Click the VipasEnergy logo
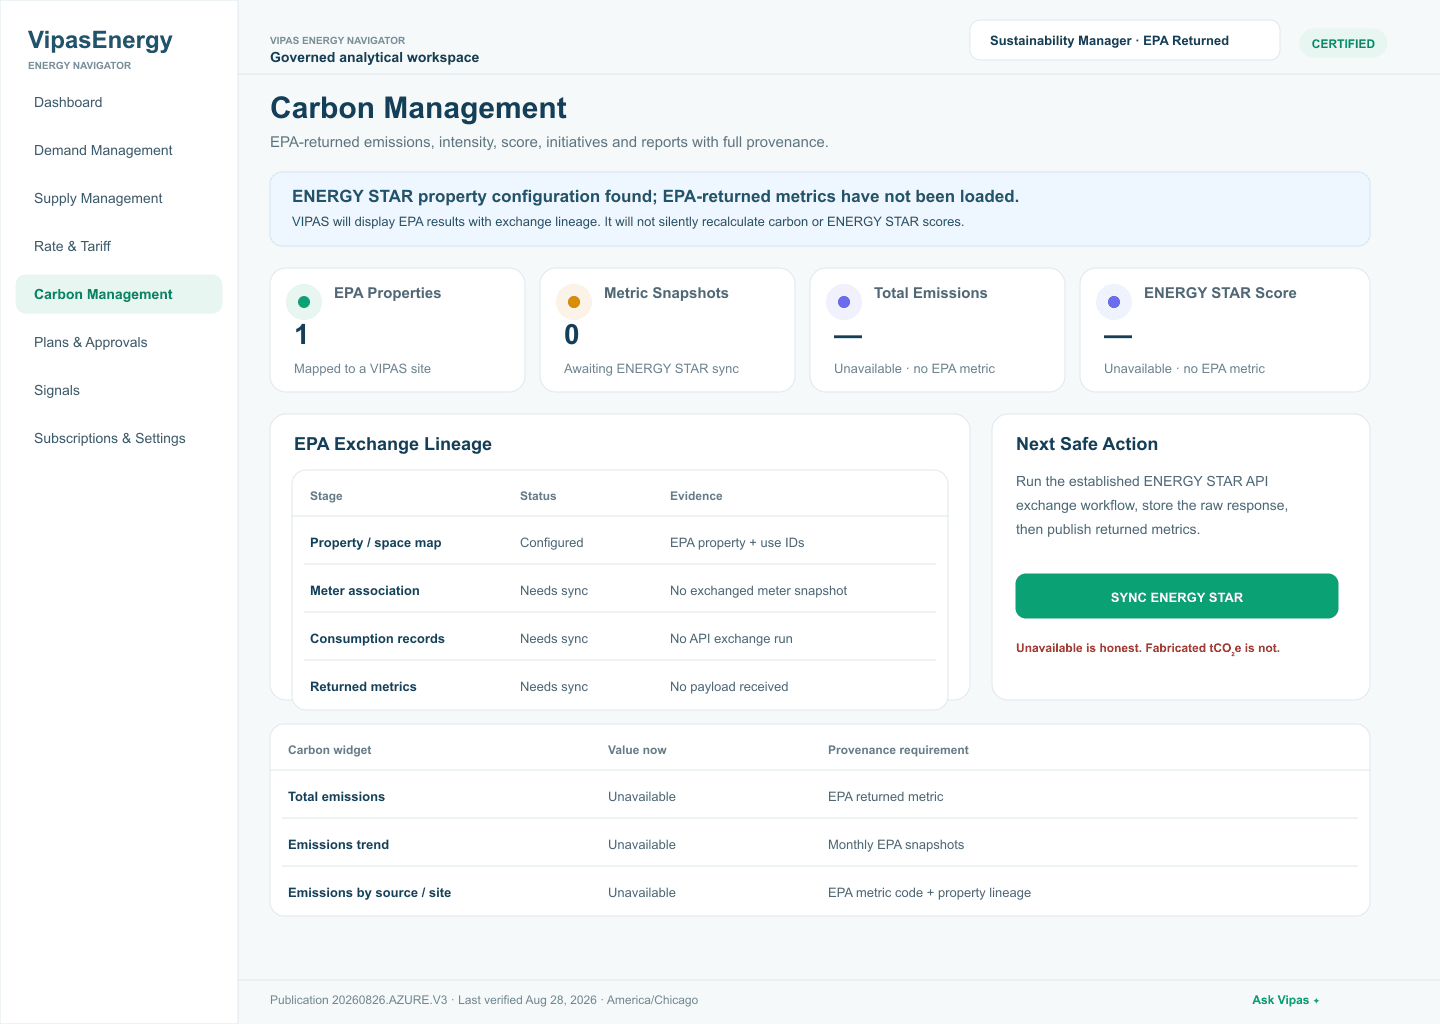 tap(100, 40)
